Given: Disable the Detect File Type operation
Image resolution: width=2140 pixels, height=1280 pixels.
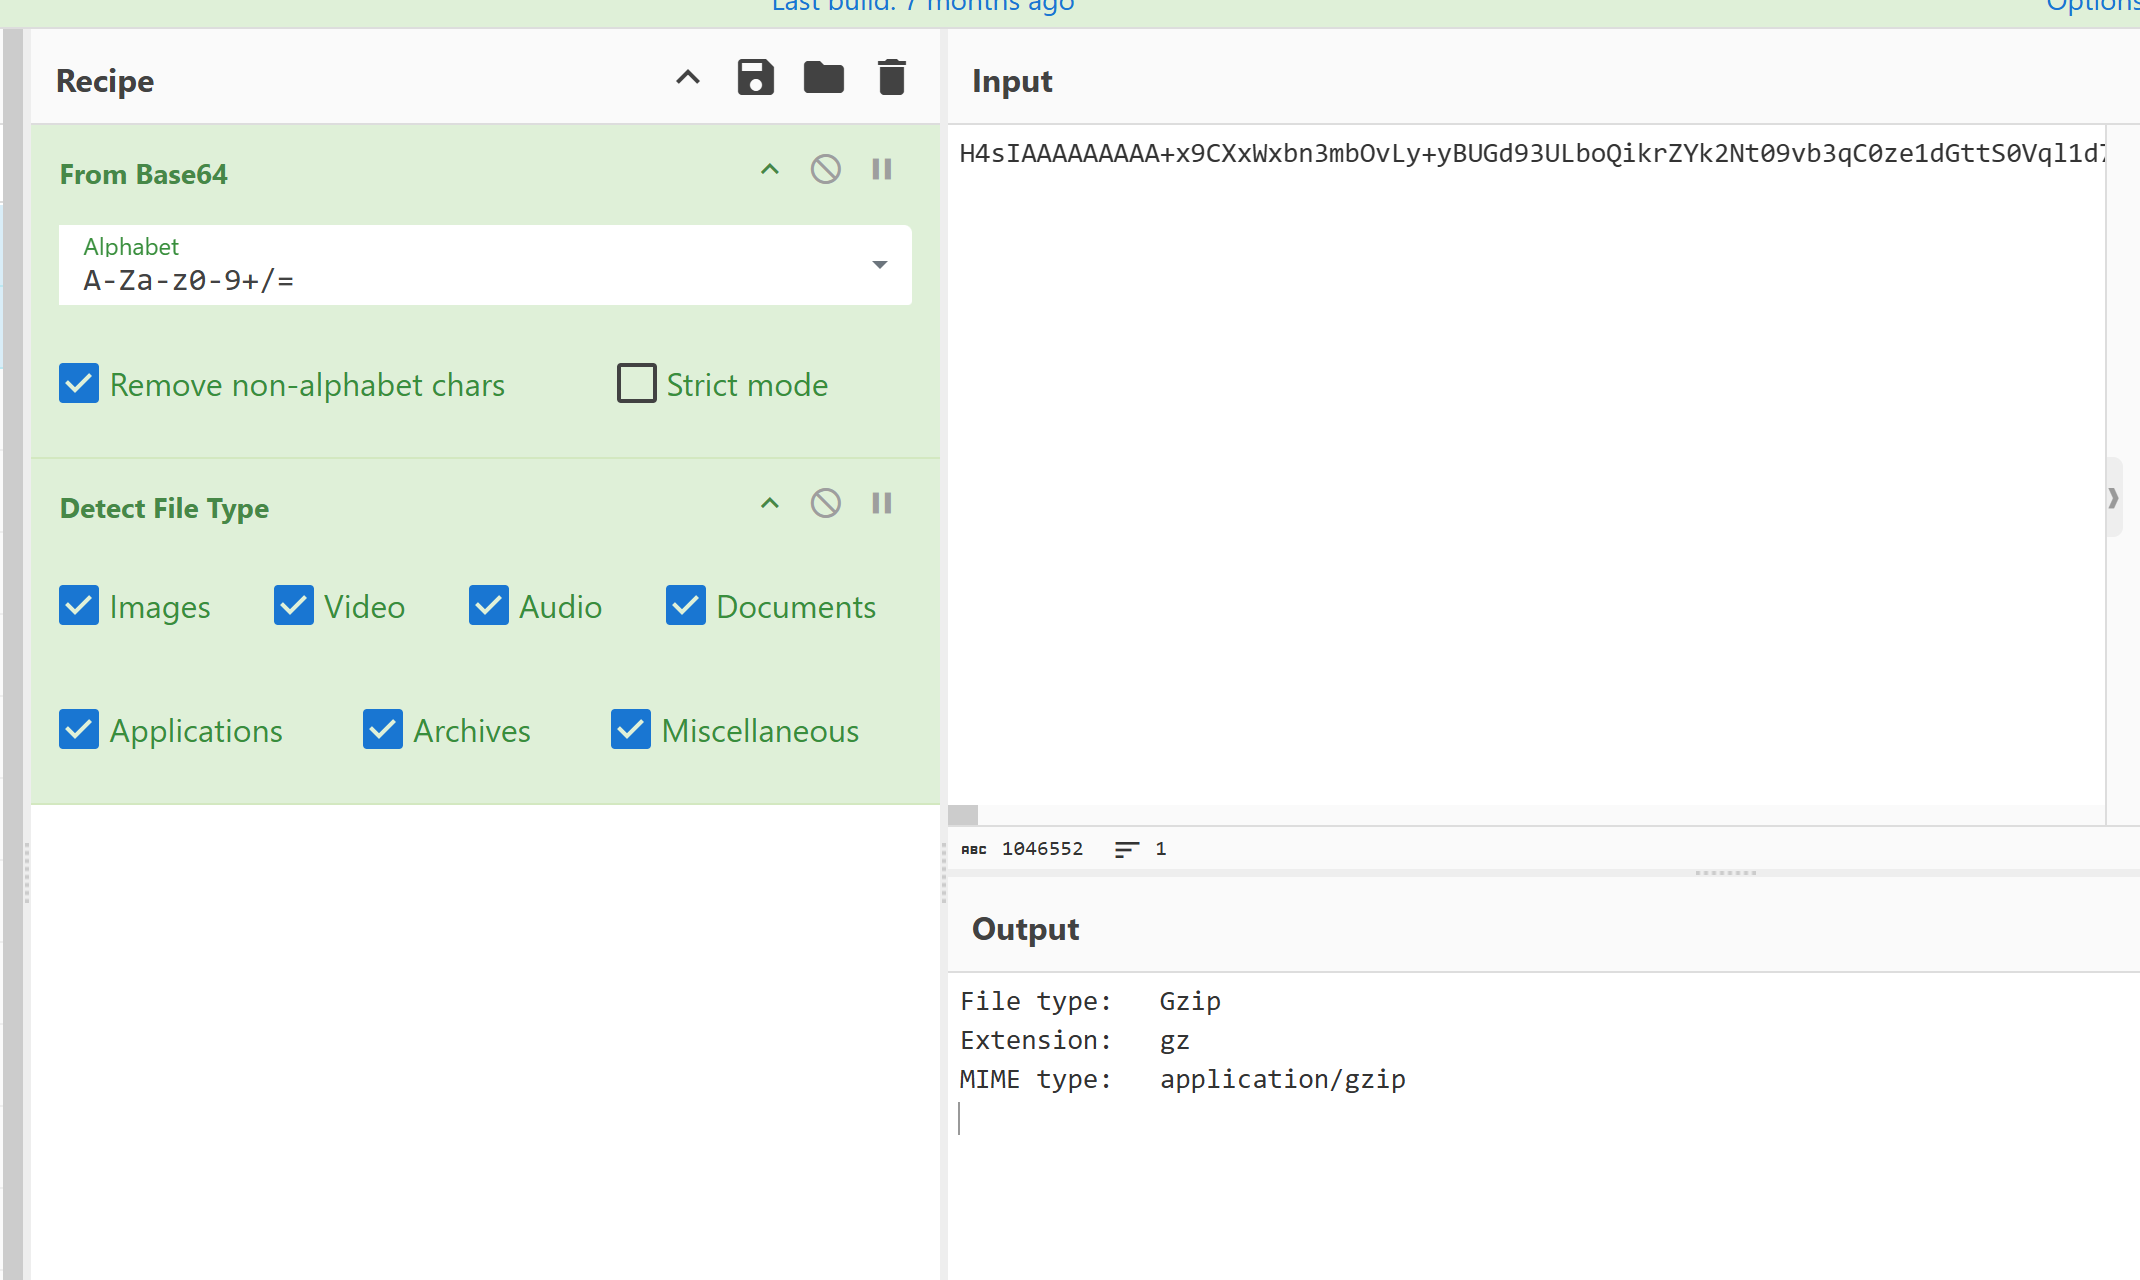Looking at the screenshot, I should coord(825,503).
